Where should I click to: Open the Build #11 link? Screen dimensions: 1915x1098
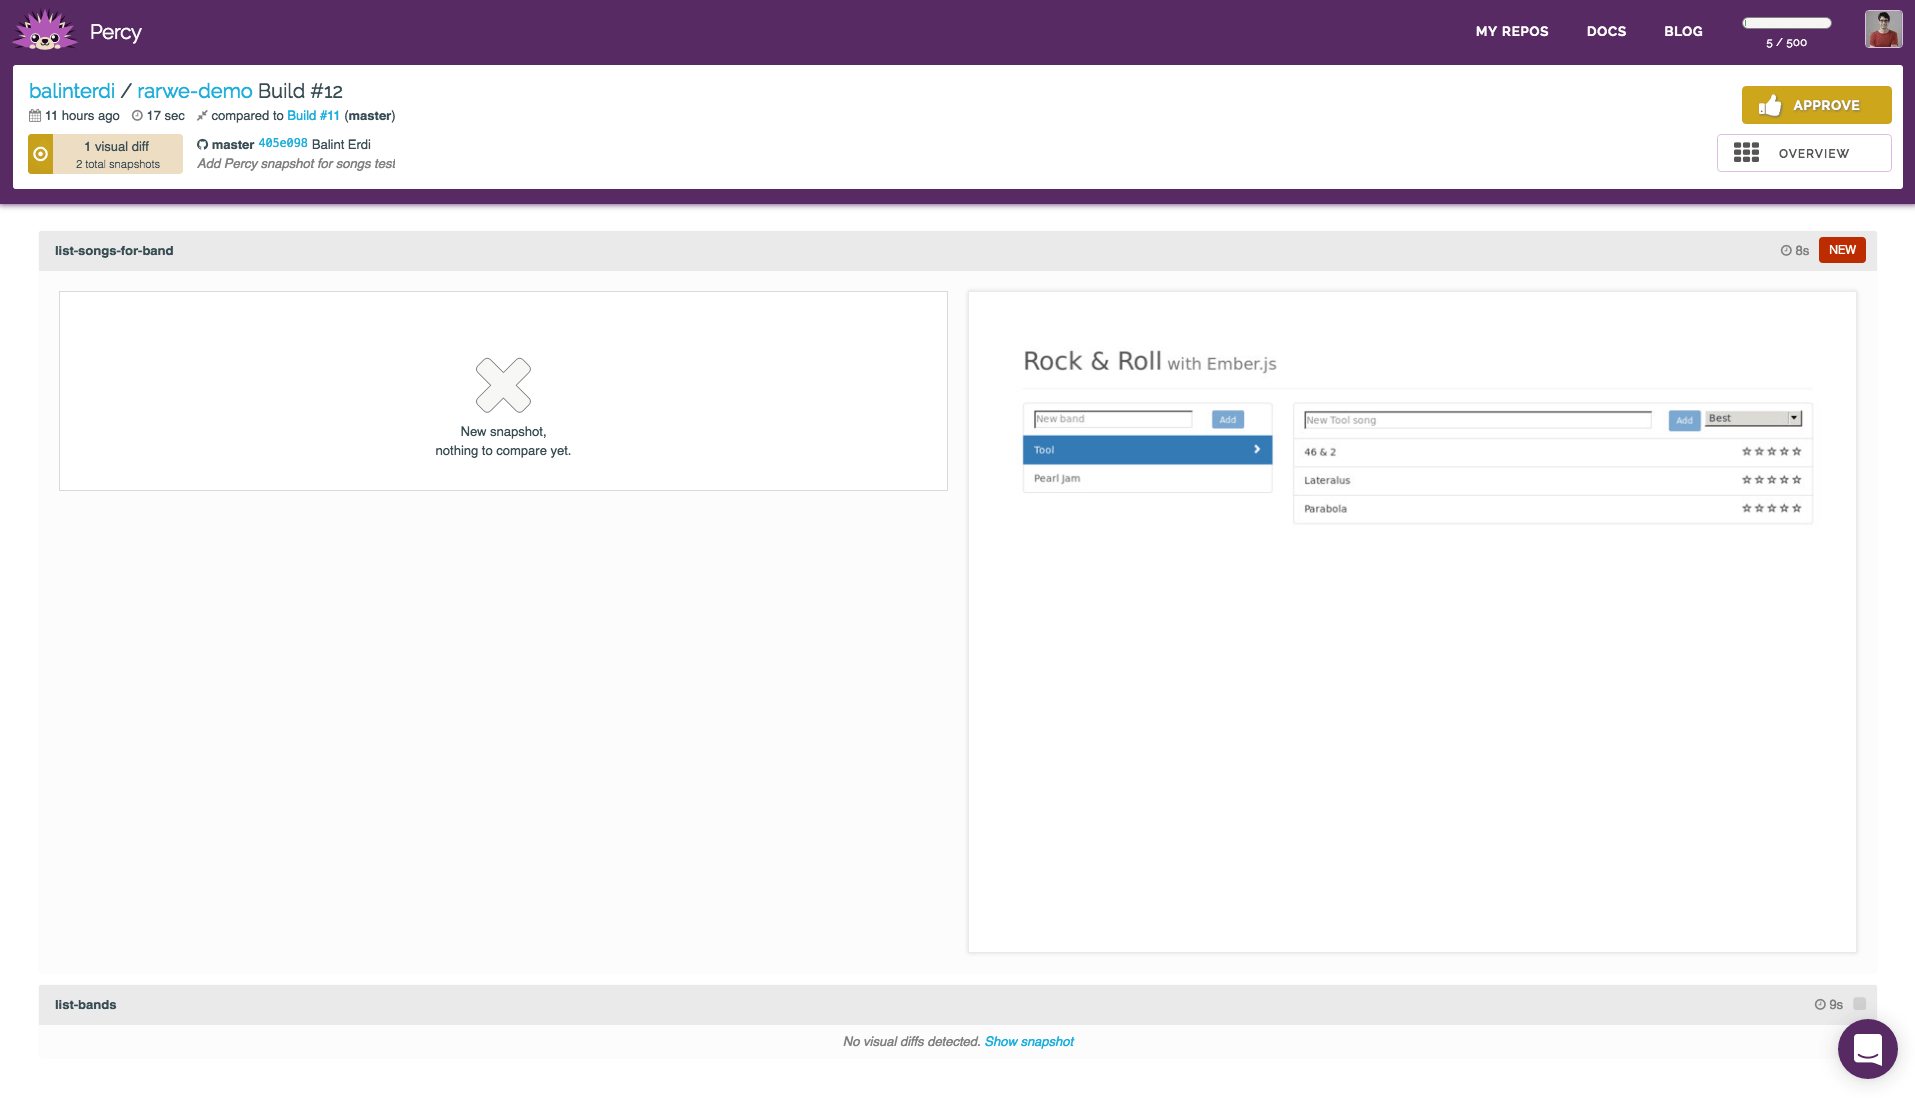[313, 116]
